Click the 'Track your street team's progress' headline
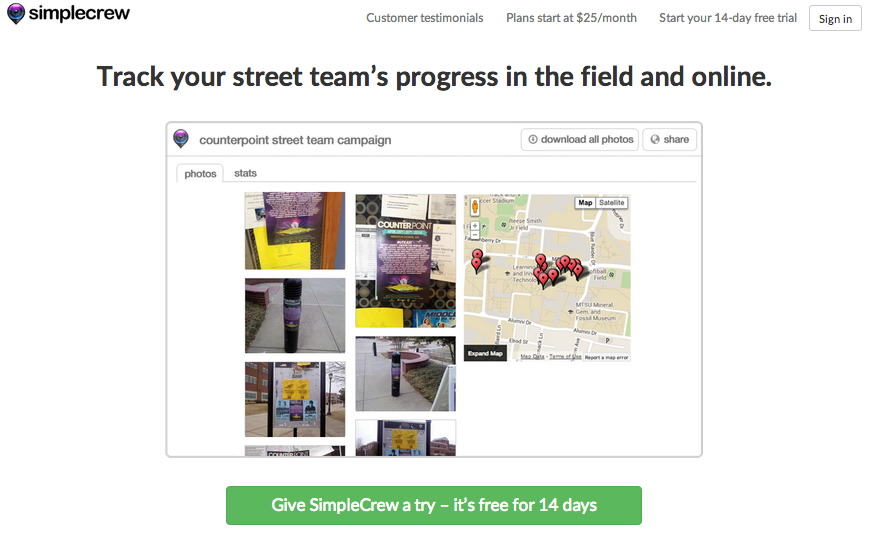Viewport: 875px width, 539px height. pos(434,77)
